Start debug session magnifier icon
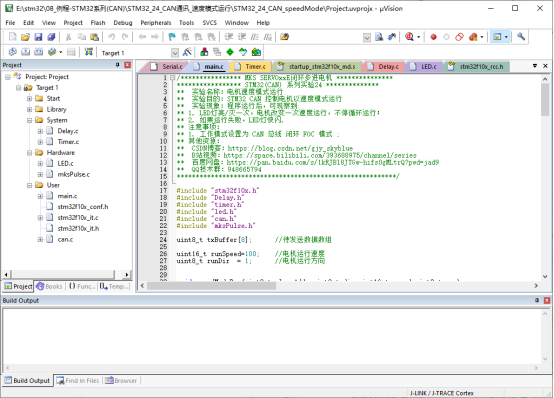Viewport: 554px width, 398px height. click(409, 37)
